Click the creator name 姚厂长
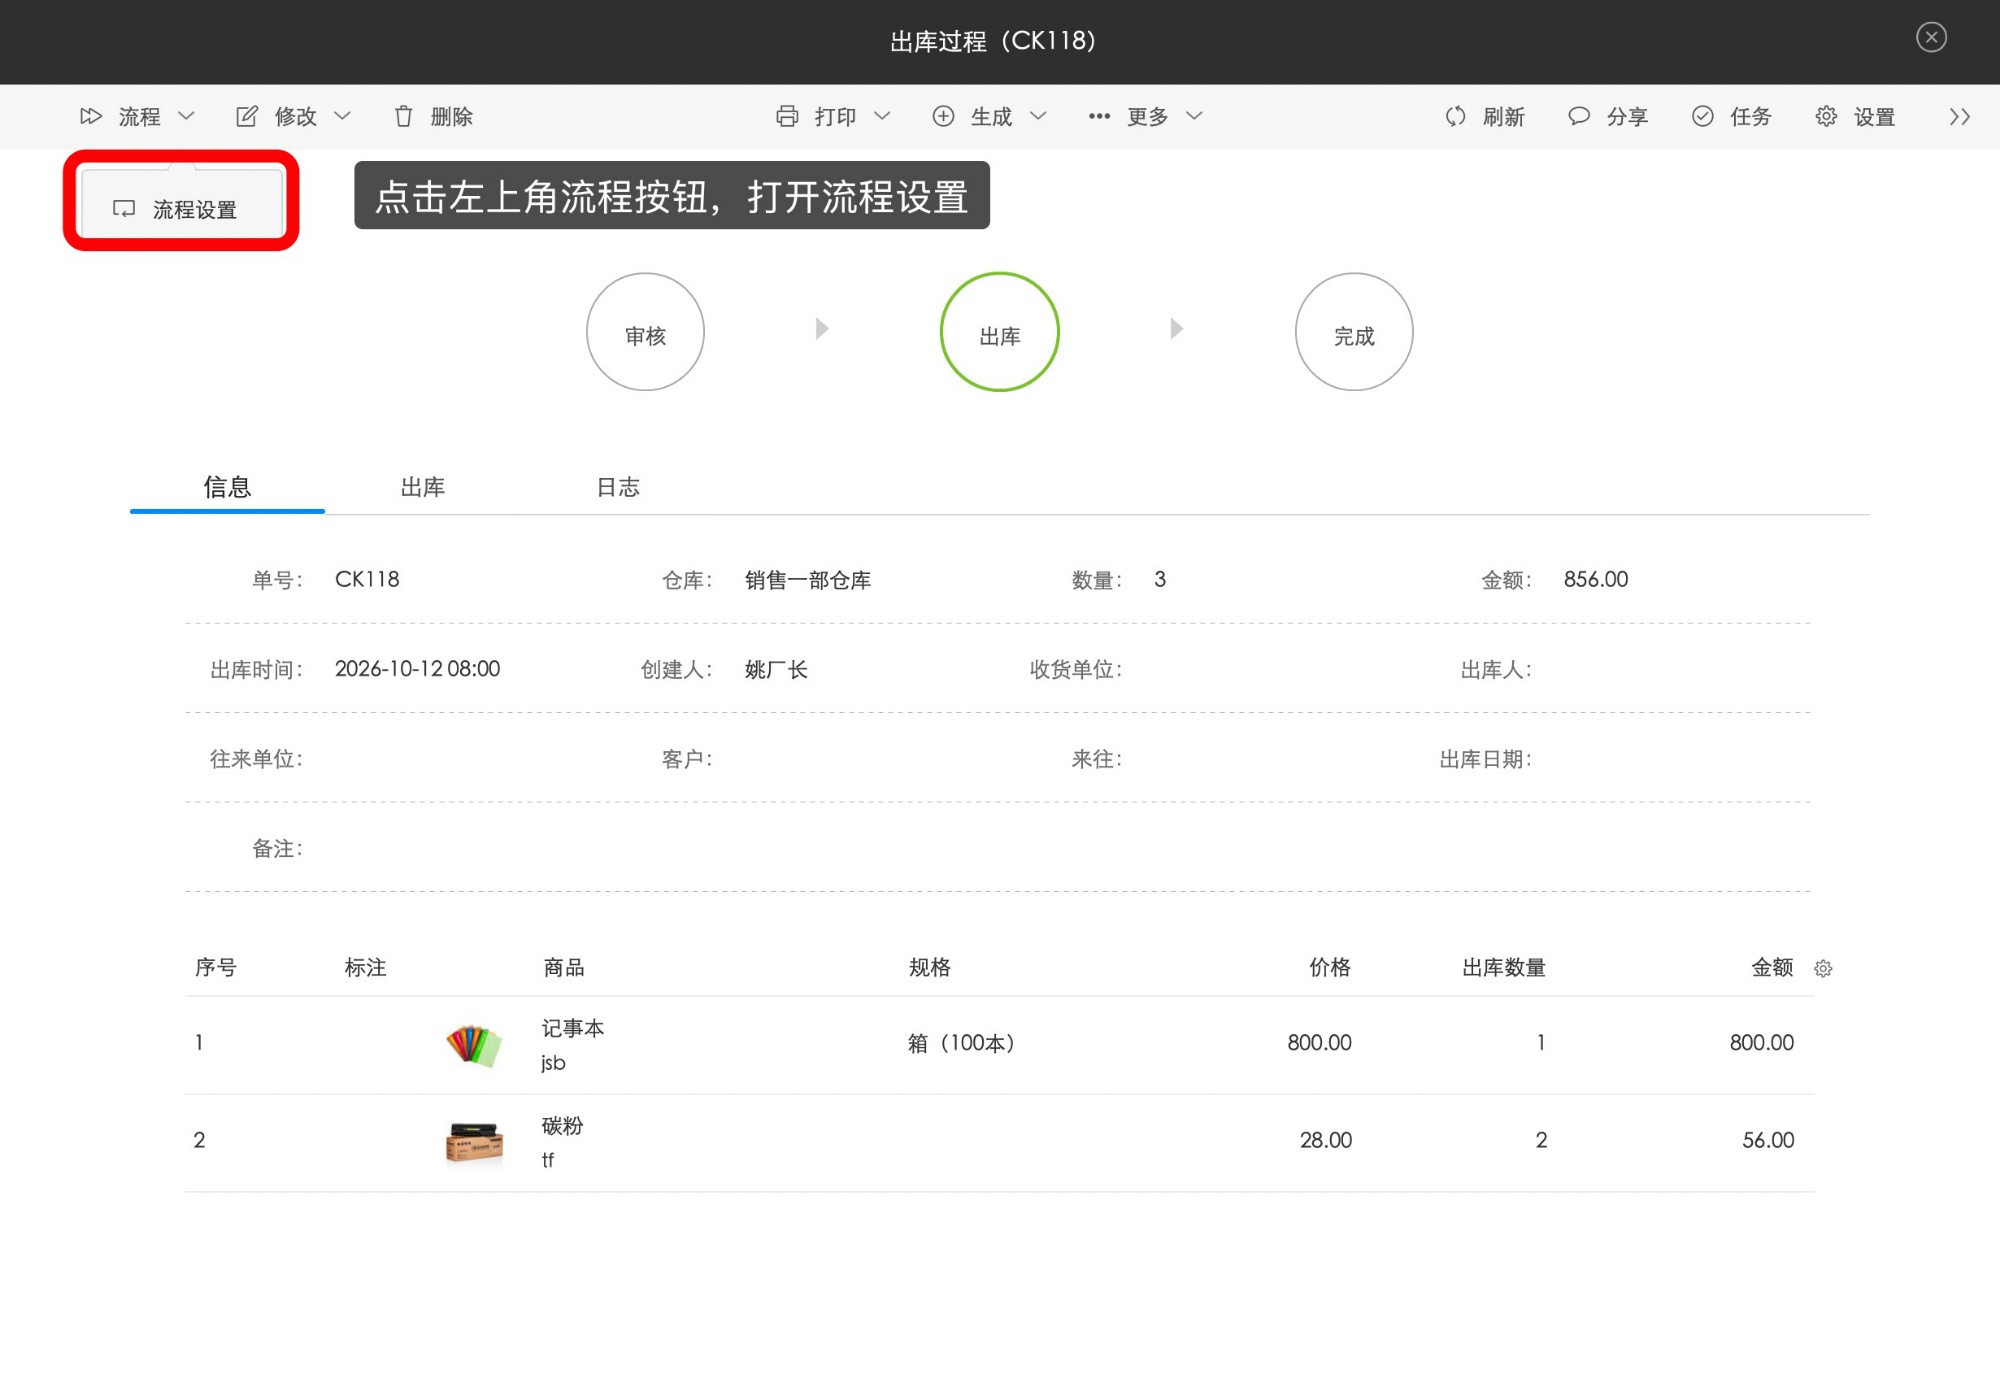The width and height of the screenshot is (2000, 1382). tap(776, 670)
